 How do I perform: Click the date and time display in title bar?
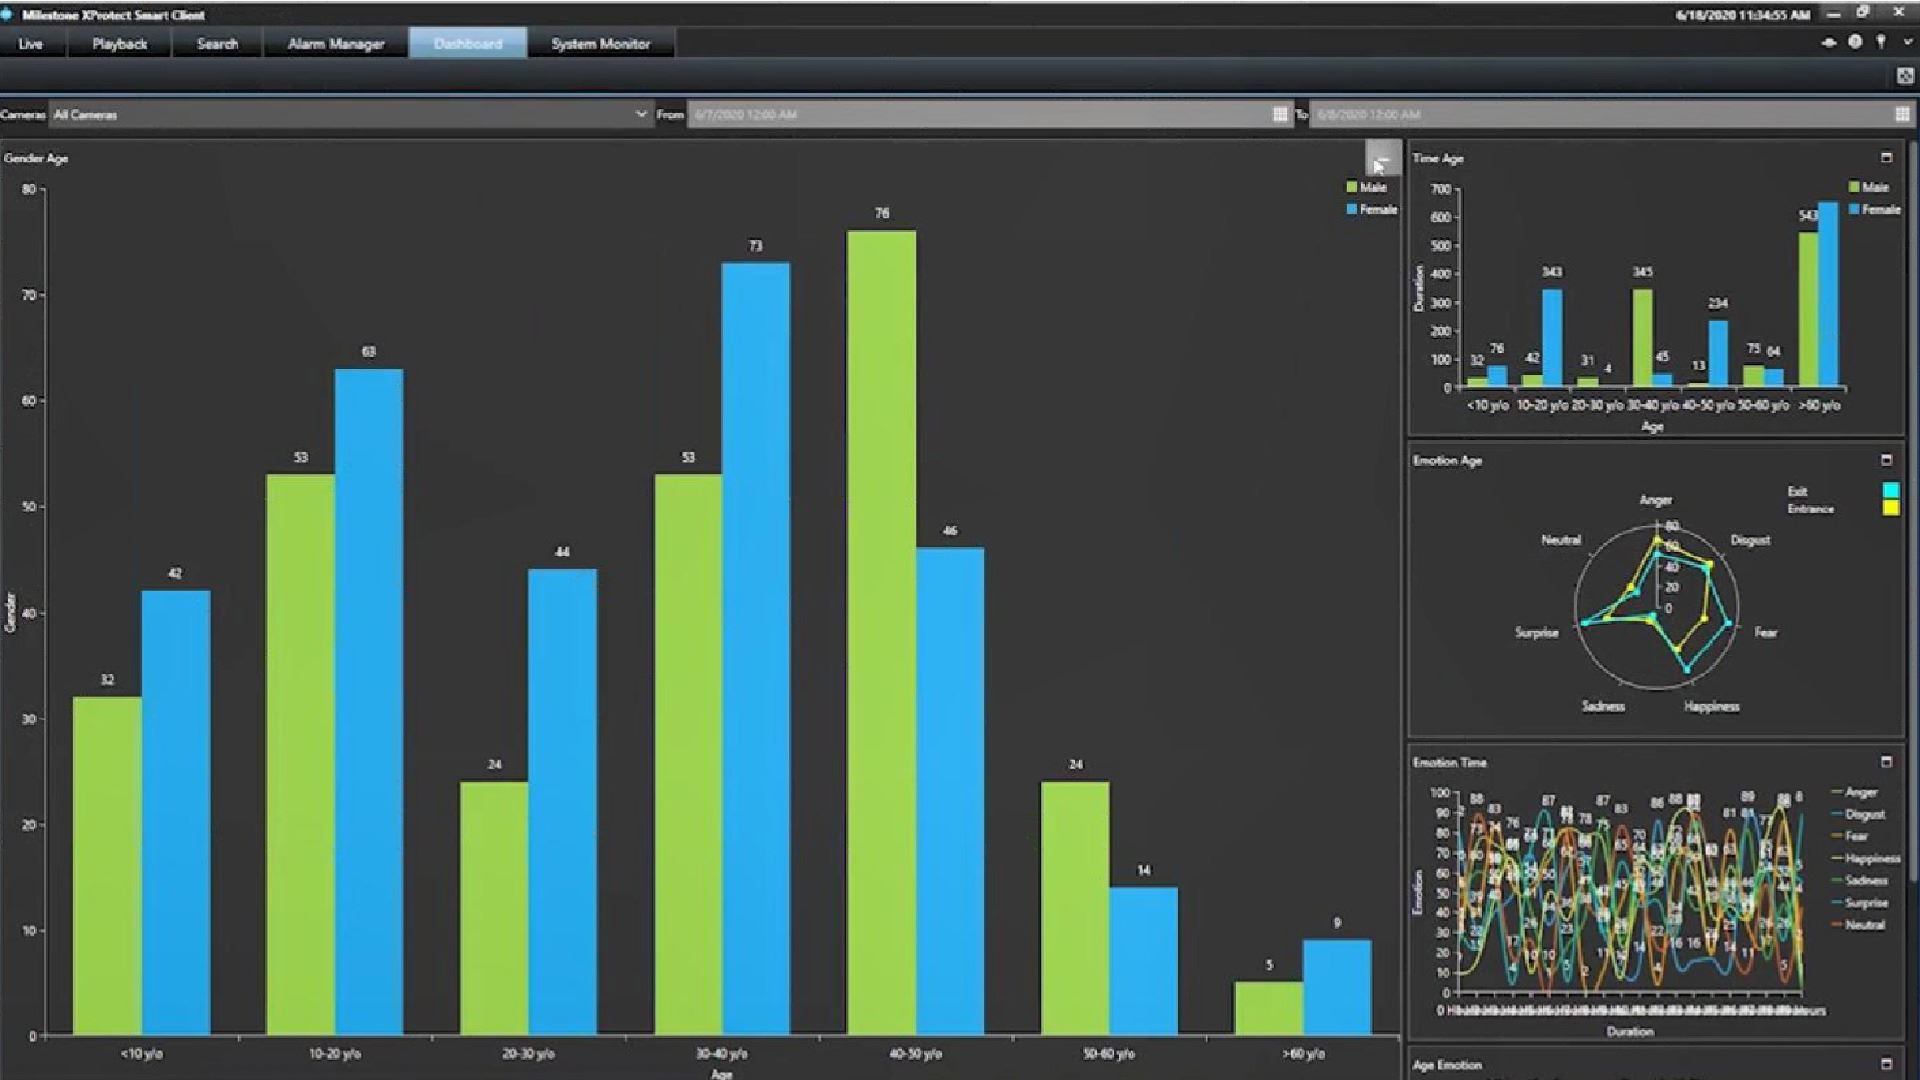(x=1743, y=14)
